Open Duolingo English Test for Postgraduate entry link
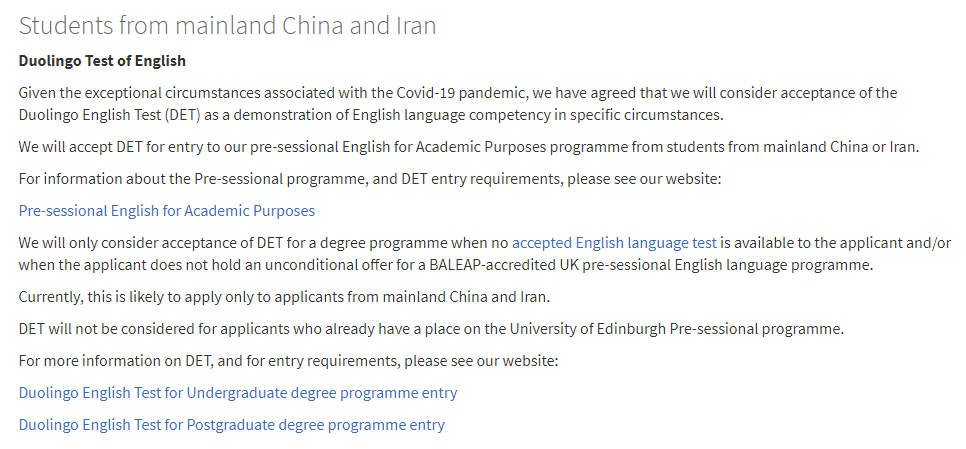The image size is (966, 449). [x=232, y=425]
